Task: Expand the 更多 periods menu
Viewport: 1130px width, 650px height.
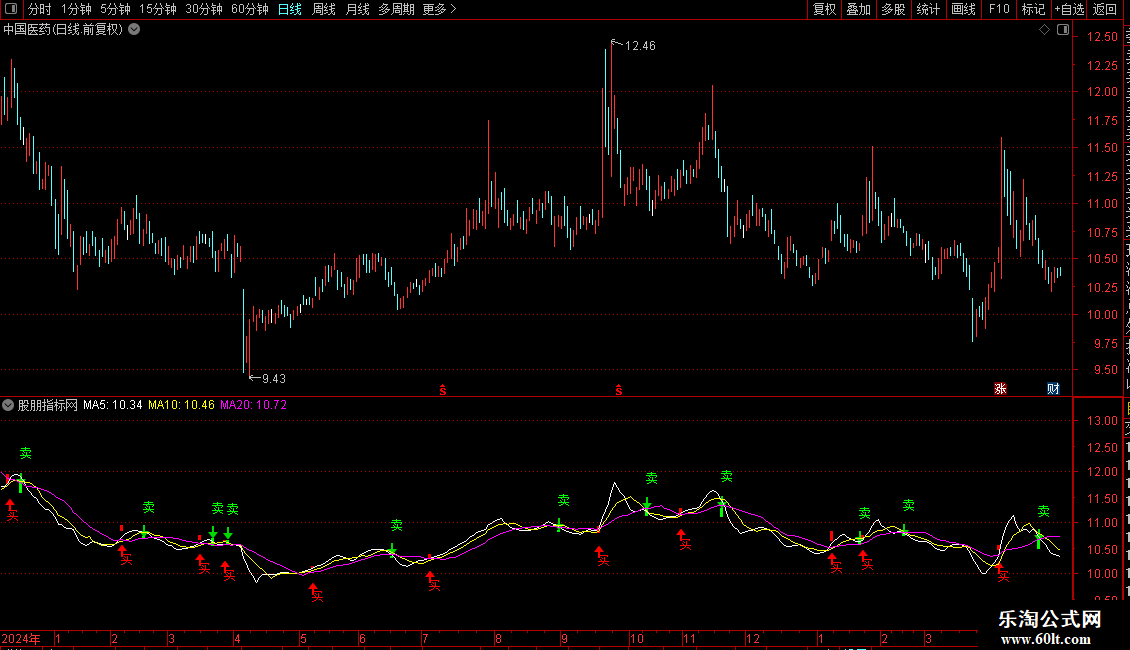Action: [x=439, y=9]
